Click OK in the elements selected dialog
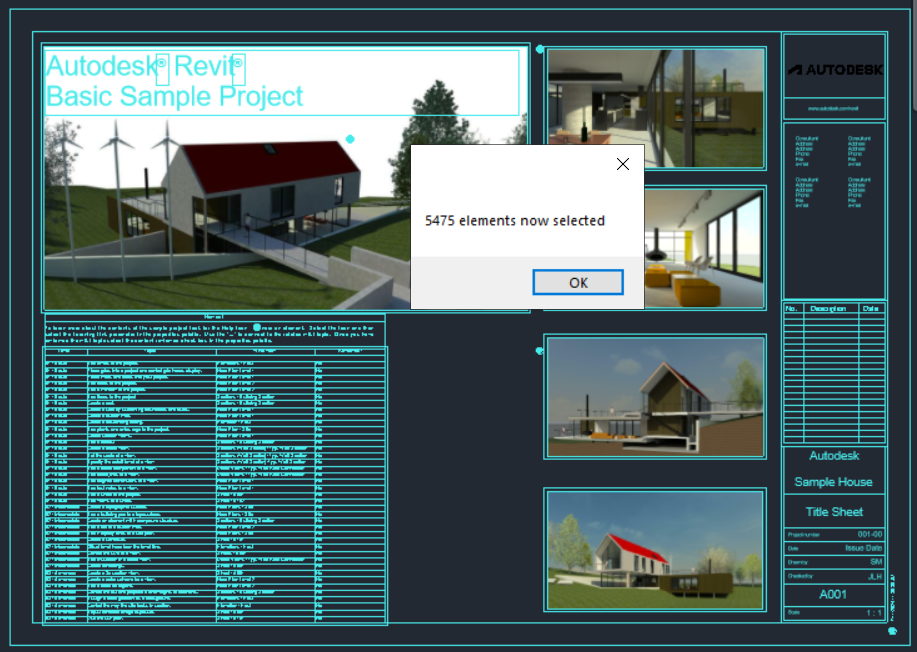The image size is (917, 652). click(578, 282)
